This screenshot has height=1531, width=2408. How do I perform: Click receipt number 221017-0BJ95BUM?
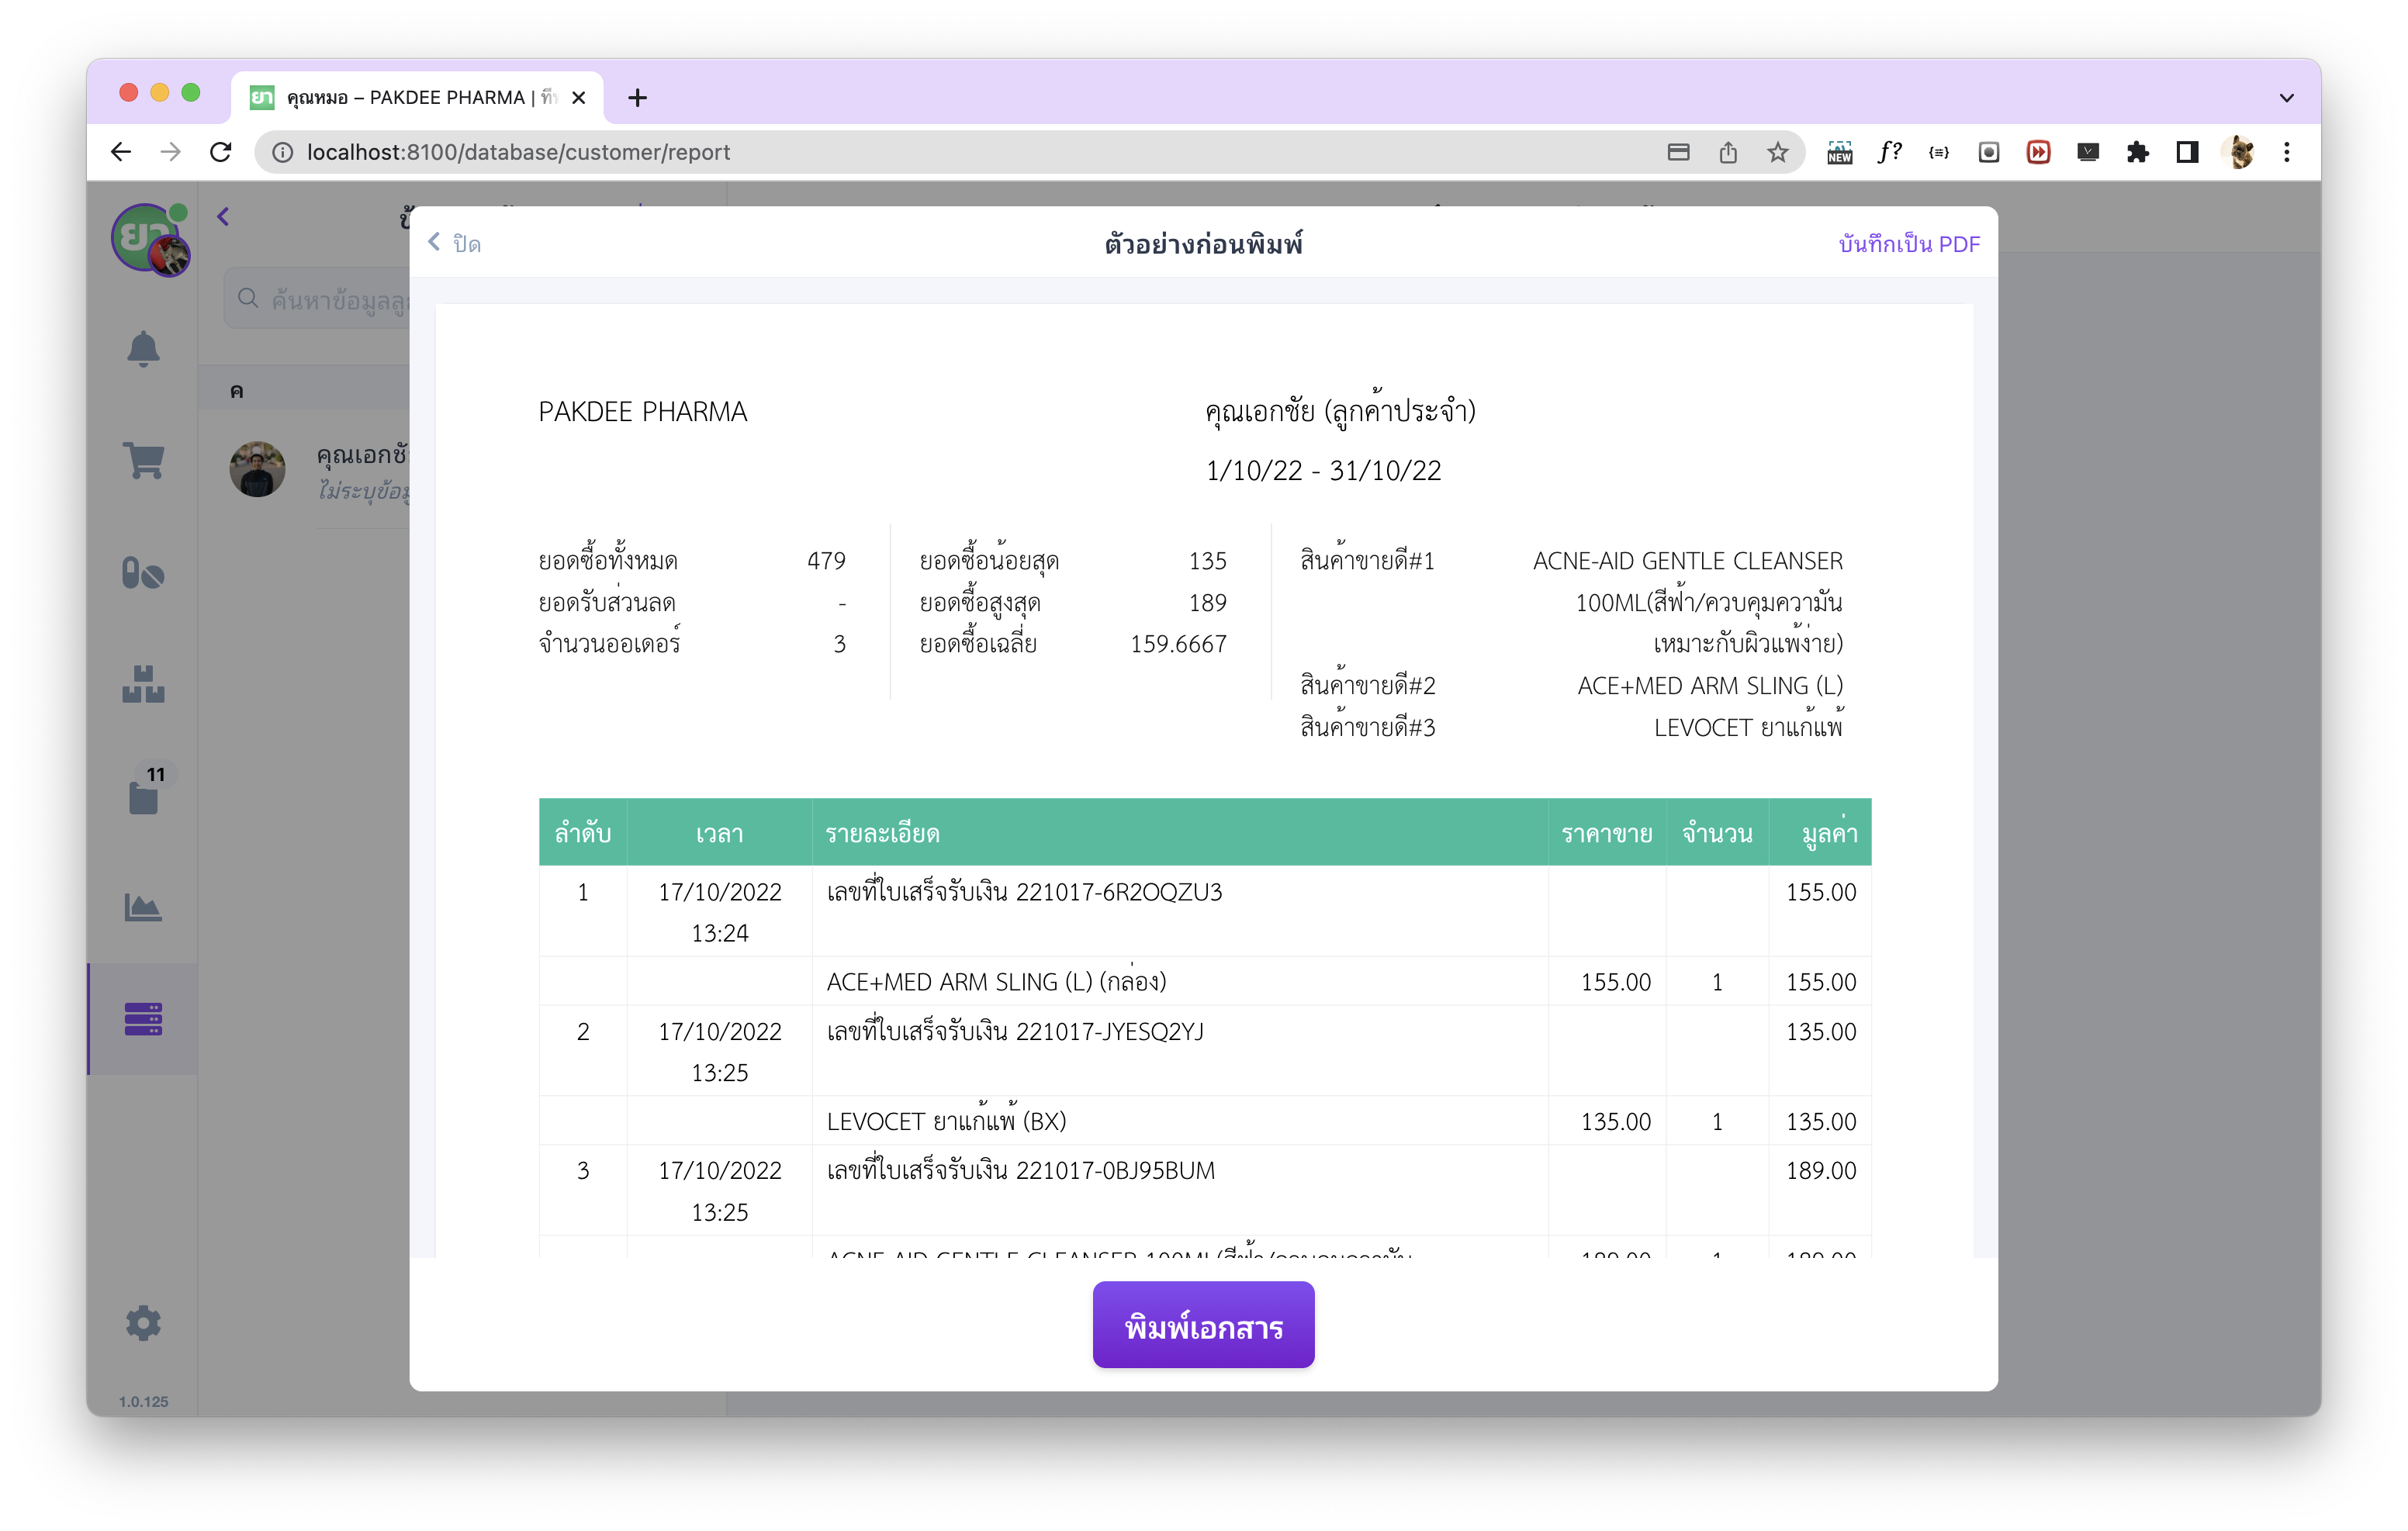[x=1115, y=1170]
